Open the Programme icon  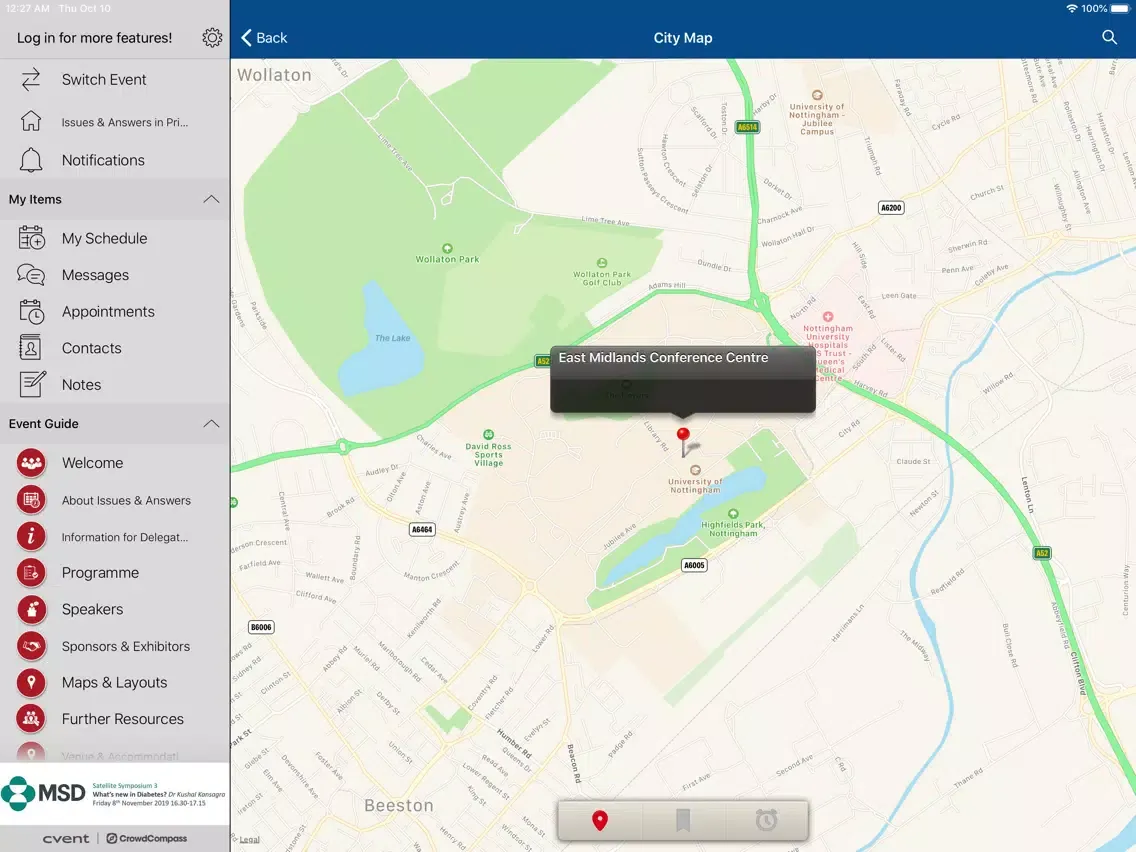click(x=31, y=573)
